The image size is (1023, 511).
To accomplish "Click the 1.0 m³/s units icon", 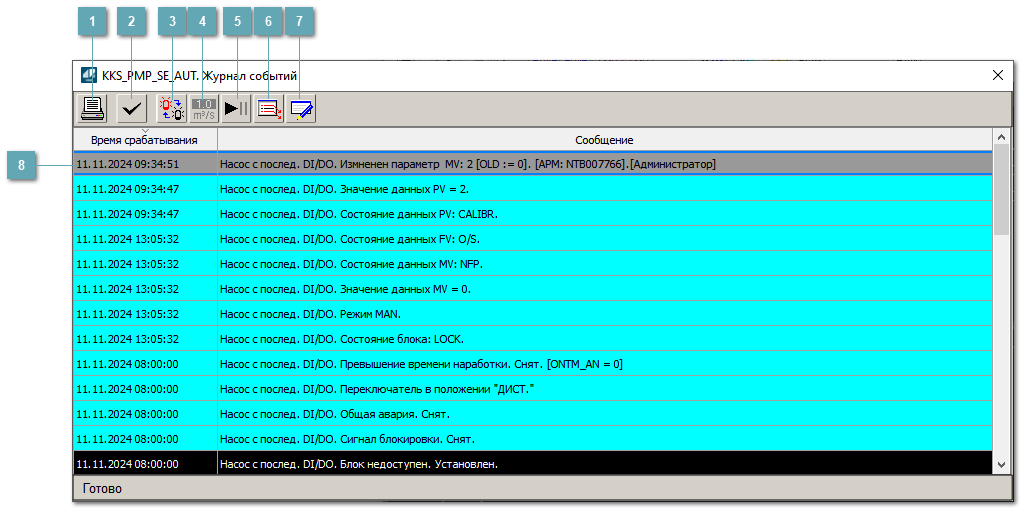I will [x=204, y=108].
